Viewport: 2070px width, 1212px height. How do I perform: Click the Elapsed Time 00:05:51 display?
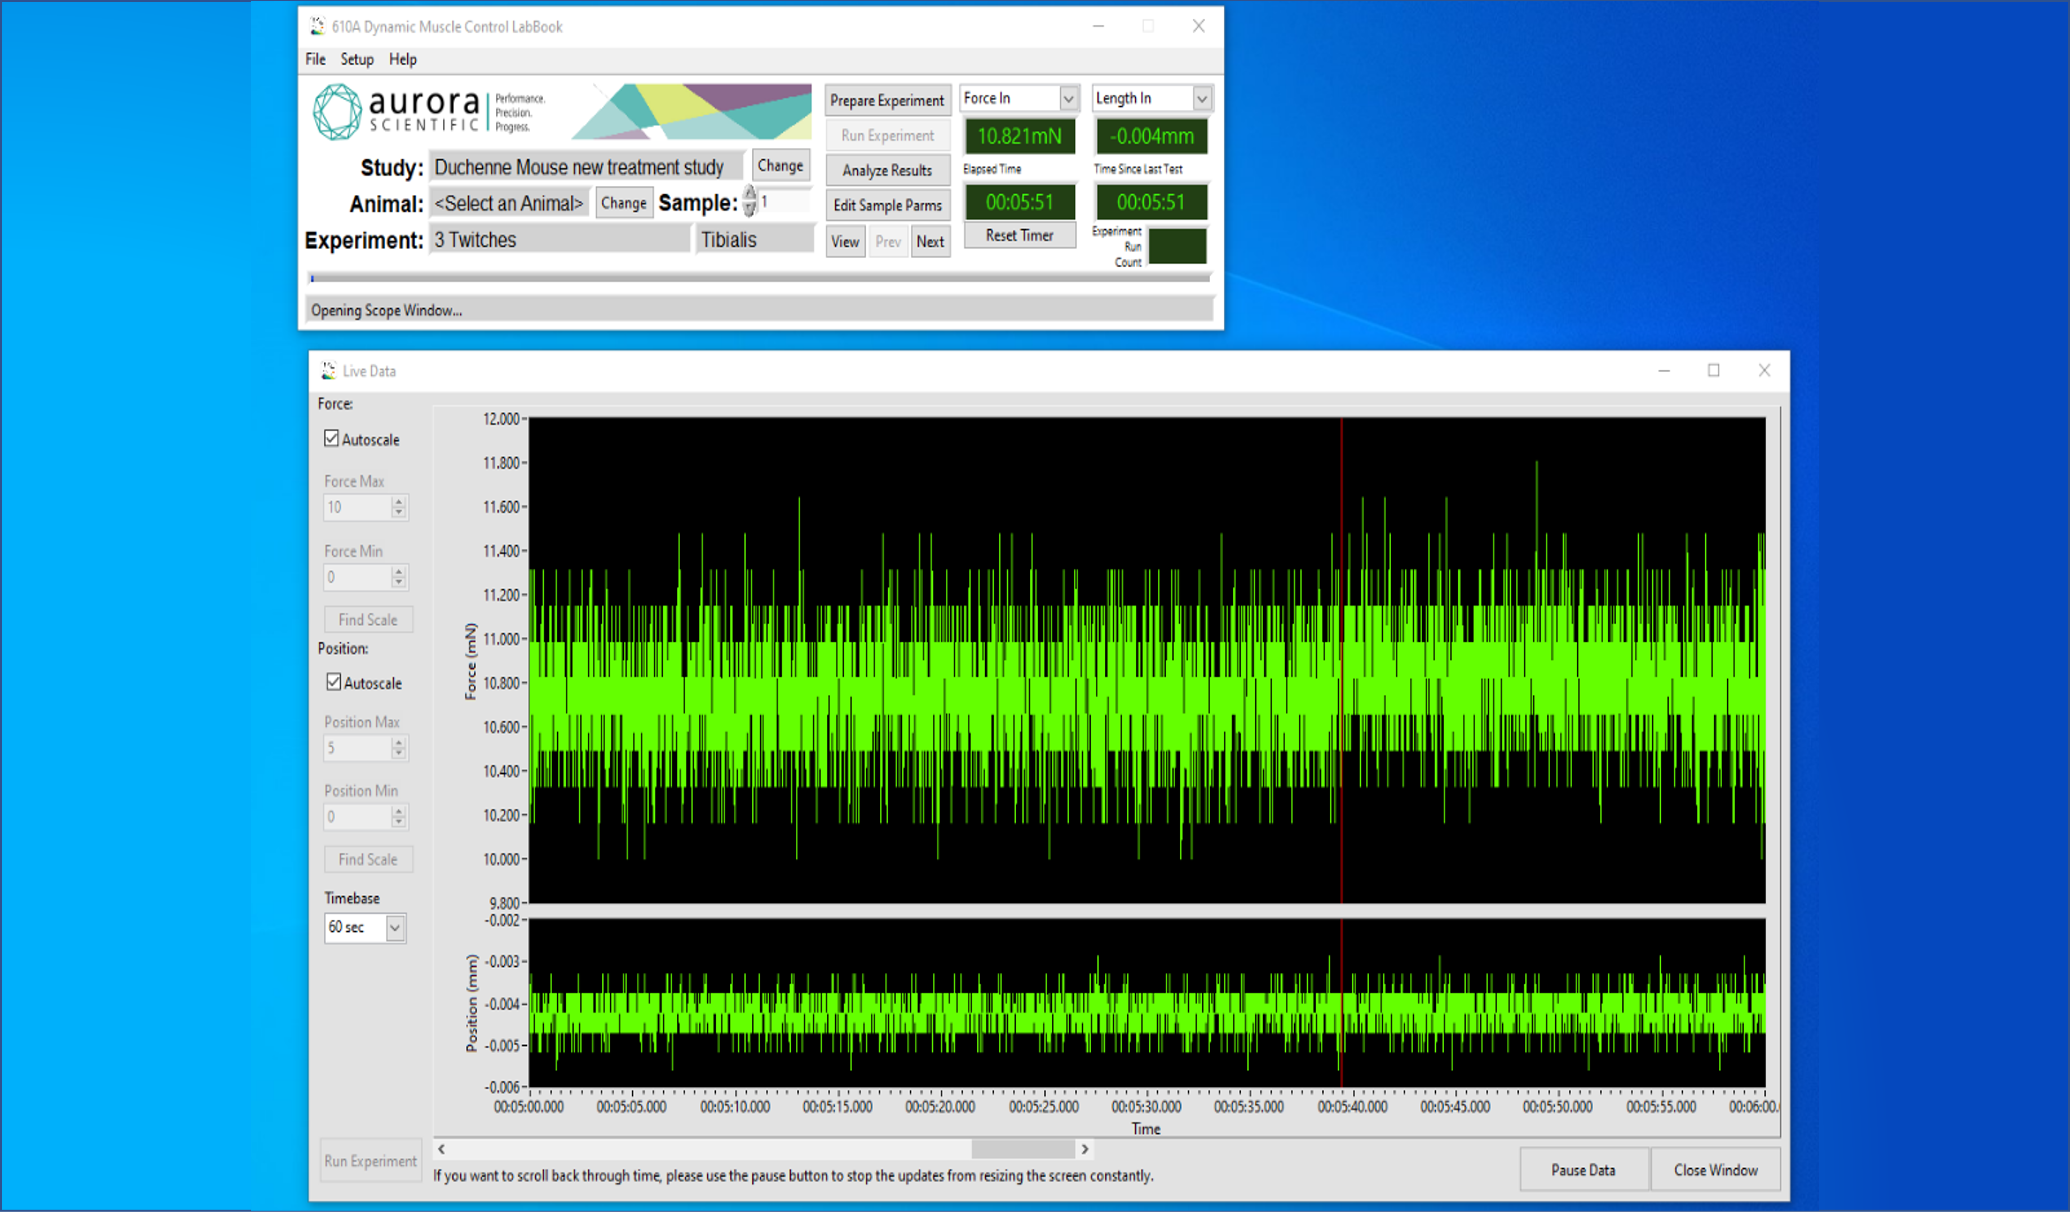click(x=1019, y=202)
